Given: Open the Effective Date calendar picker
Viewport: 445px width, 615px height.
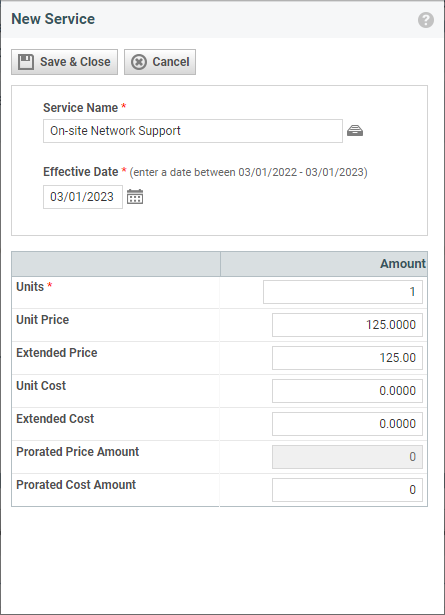Looking at the screenshot, I should tap(135, 197).
